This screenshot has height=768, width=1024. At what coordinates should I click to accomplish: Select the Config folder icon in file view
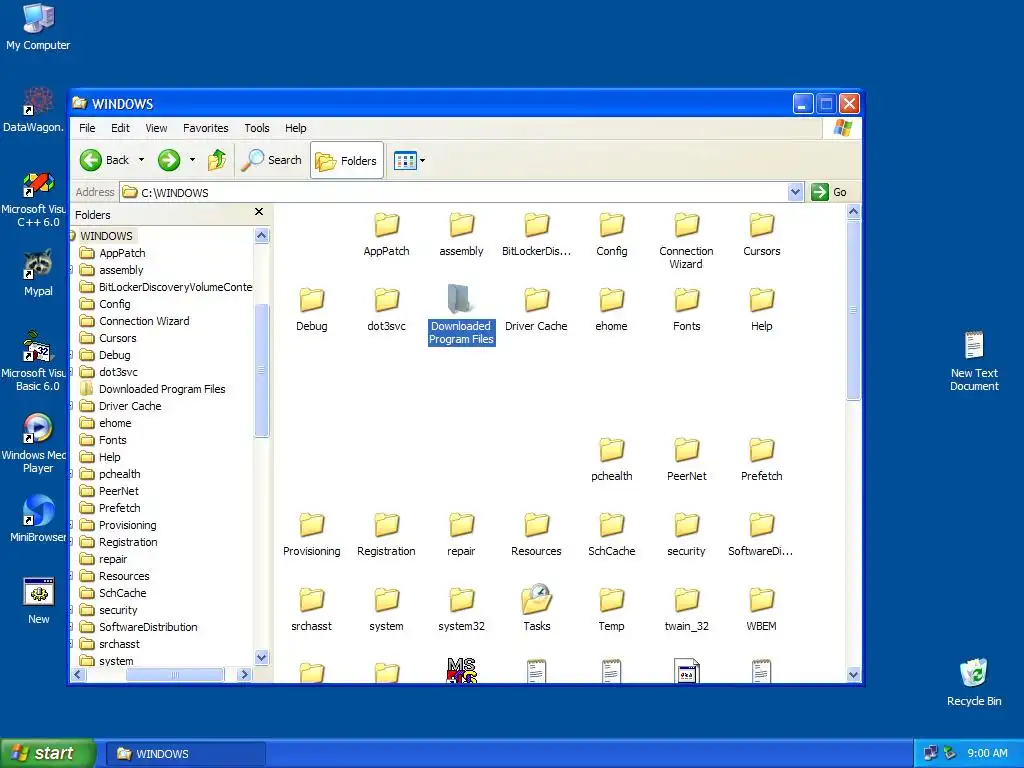point(611,225)
